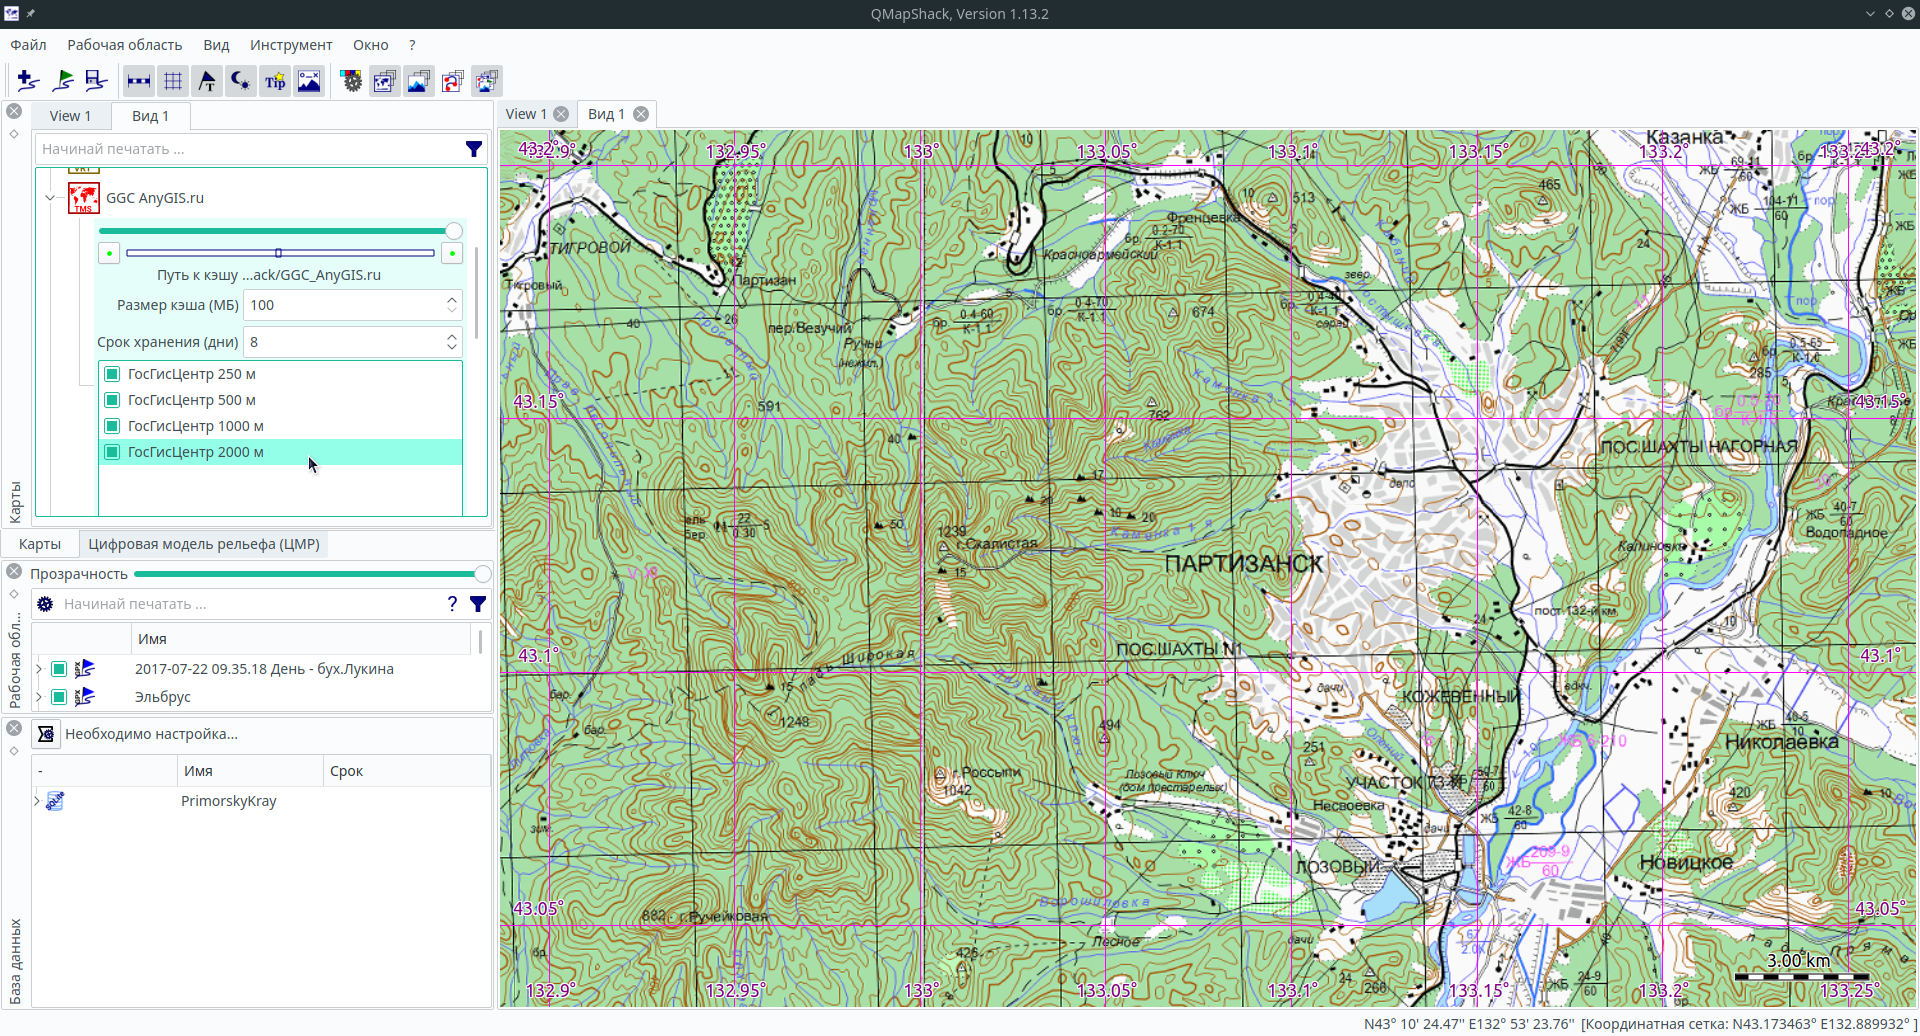
Task: Click the add map view icon
Action: 385,81
